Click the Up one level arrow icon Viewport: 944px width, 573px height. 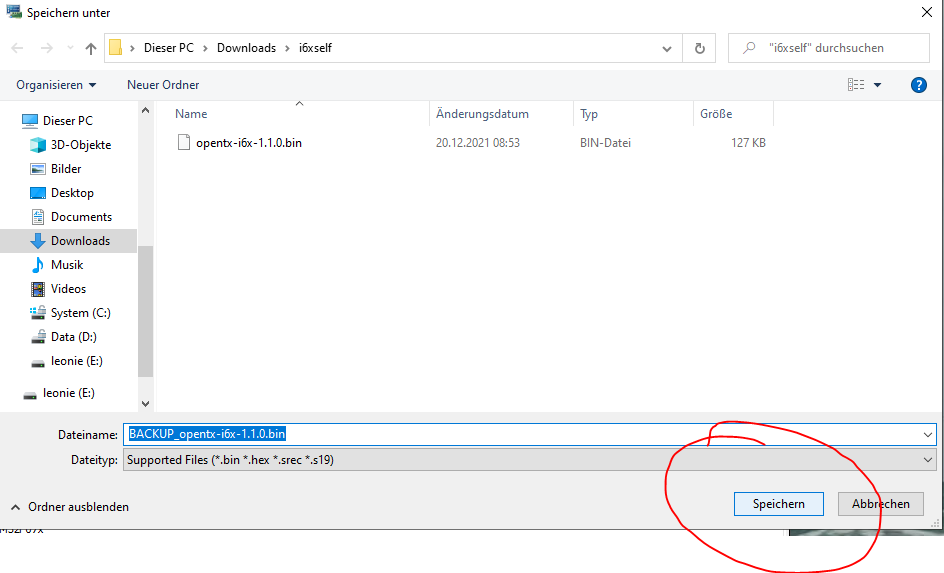(91, 48)
